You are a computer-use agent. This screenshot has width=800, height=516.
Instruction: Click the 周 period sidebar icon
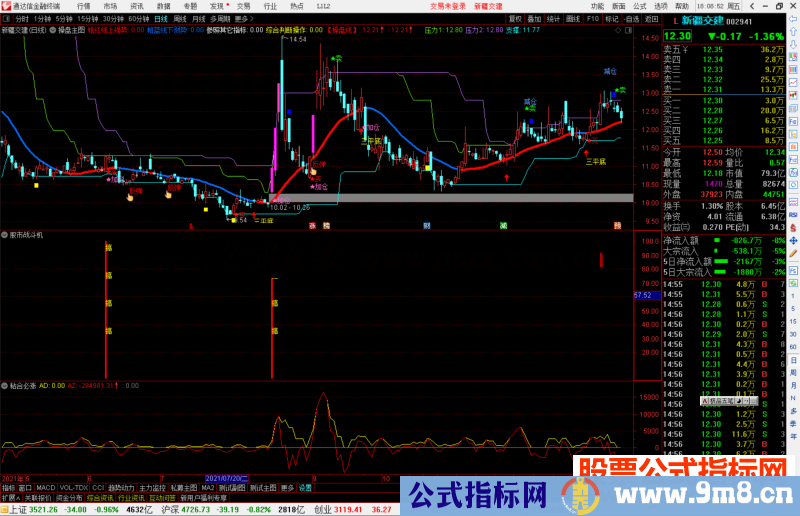tap(793, 373)
